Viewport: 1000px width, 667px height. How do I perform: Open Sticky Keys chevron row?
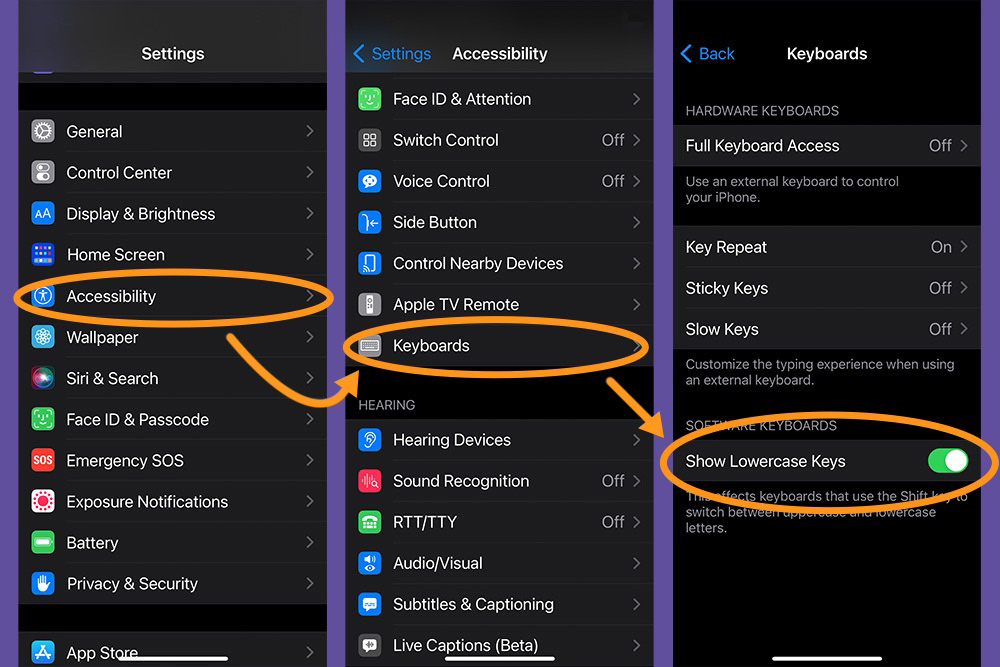tap(825, 288)
